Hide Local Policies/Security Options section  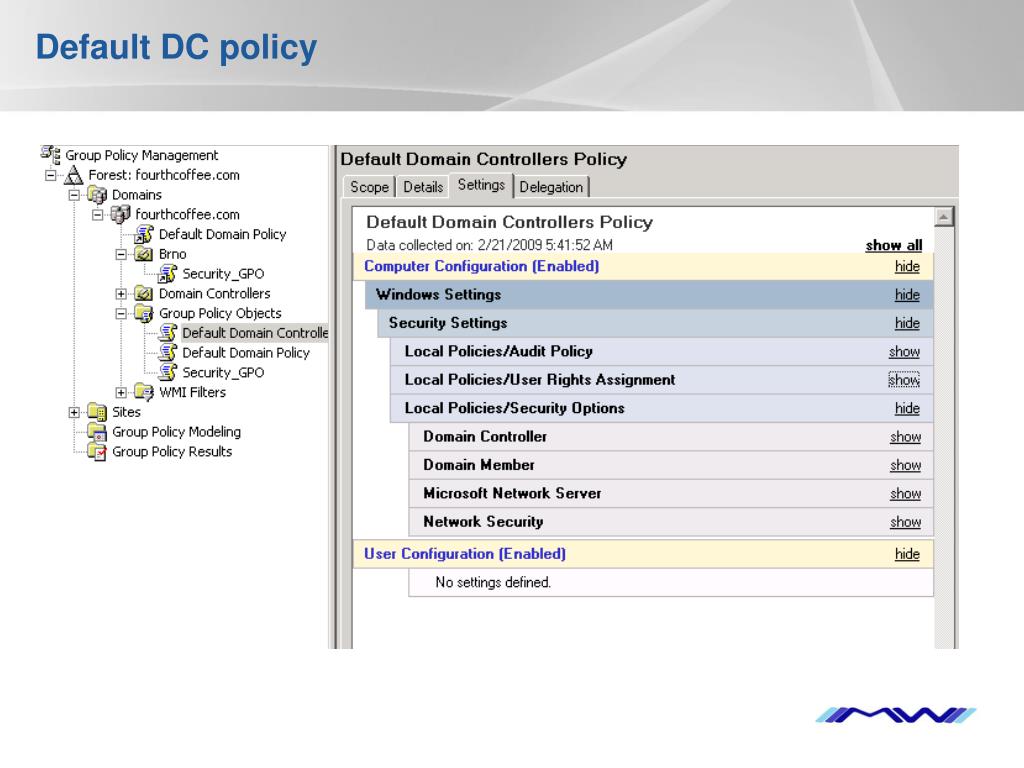coord(907,408)
